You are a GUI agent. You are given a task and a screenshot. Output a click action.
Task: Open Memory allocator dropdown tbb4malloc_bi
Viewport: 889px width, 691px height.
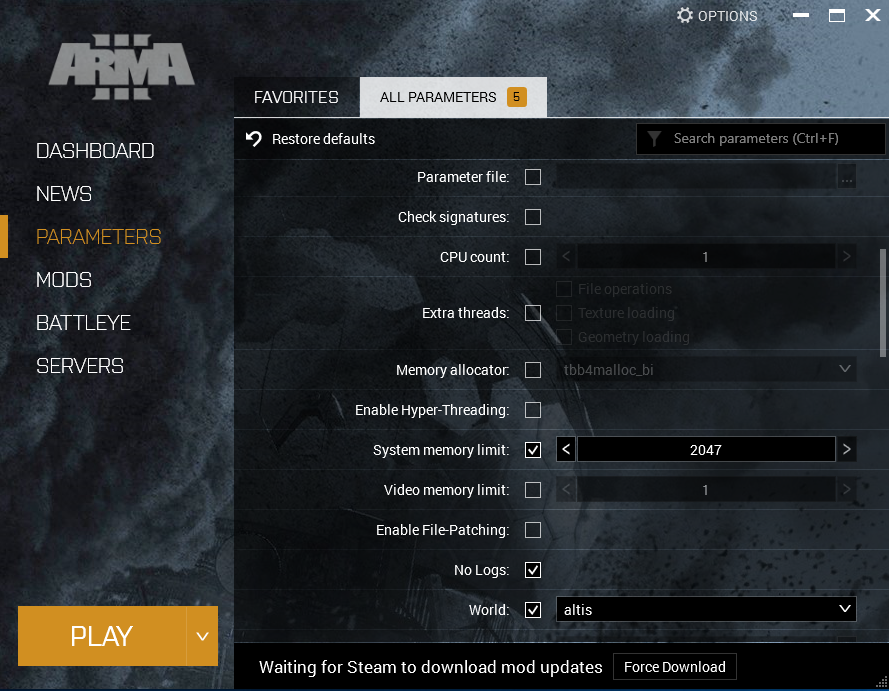tap(706, 370)
